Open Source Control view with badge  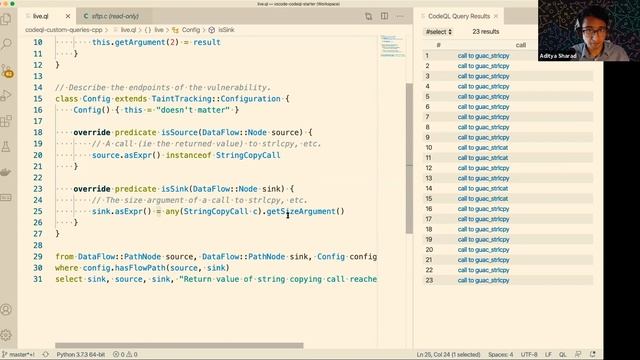click(7, 71)
